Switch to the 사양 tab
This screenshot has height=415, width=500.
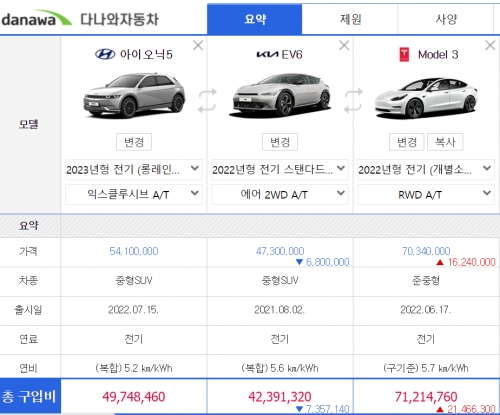(x=446, y=19)
